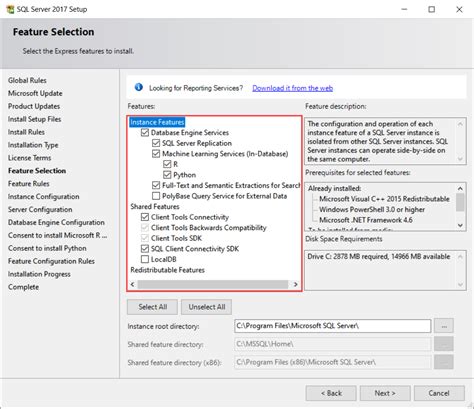
Task: Click left arrow of features horizontal scrollbar
Action: [132, 284]
